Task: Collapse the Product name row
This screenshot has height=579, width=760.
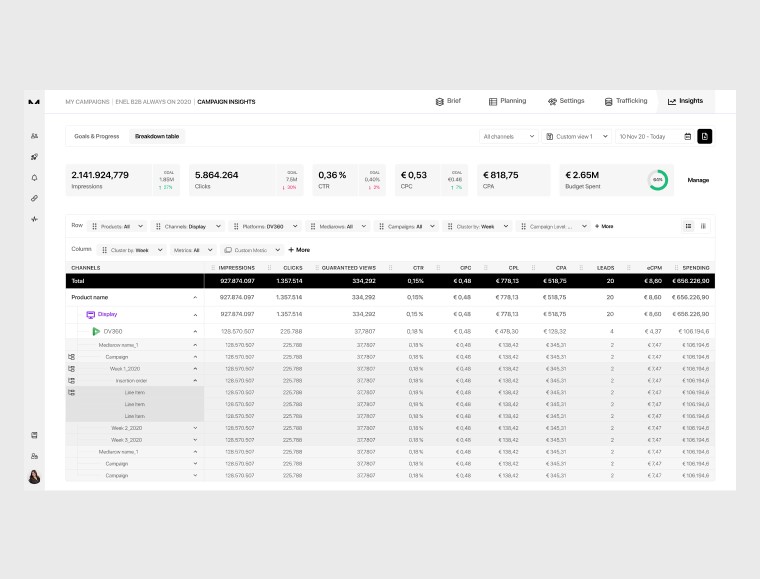Action: pyautogui.click(x=195, y=297)
